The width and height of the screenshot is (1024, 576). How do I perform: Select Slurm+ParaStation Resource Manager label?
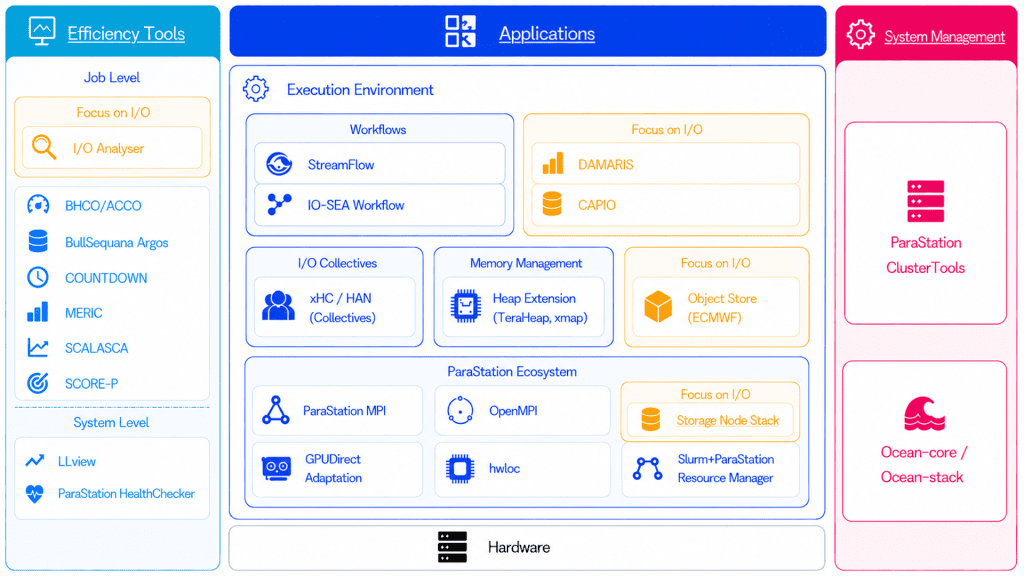726,468
